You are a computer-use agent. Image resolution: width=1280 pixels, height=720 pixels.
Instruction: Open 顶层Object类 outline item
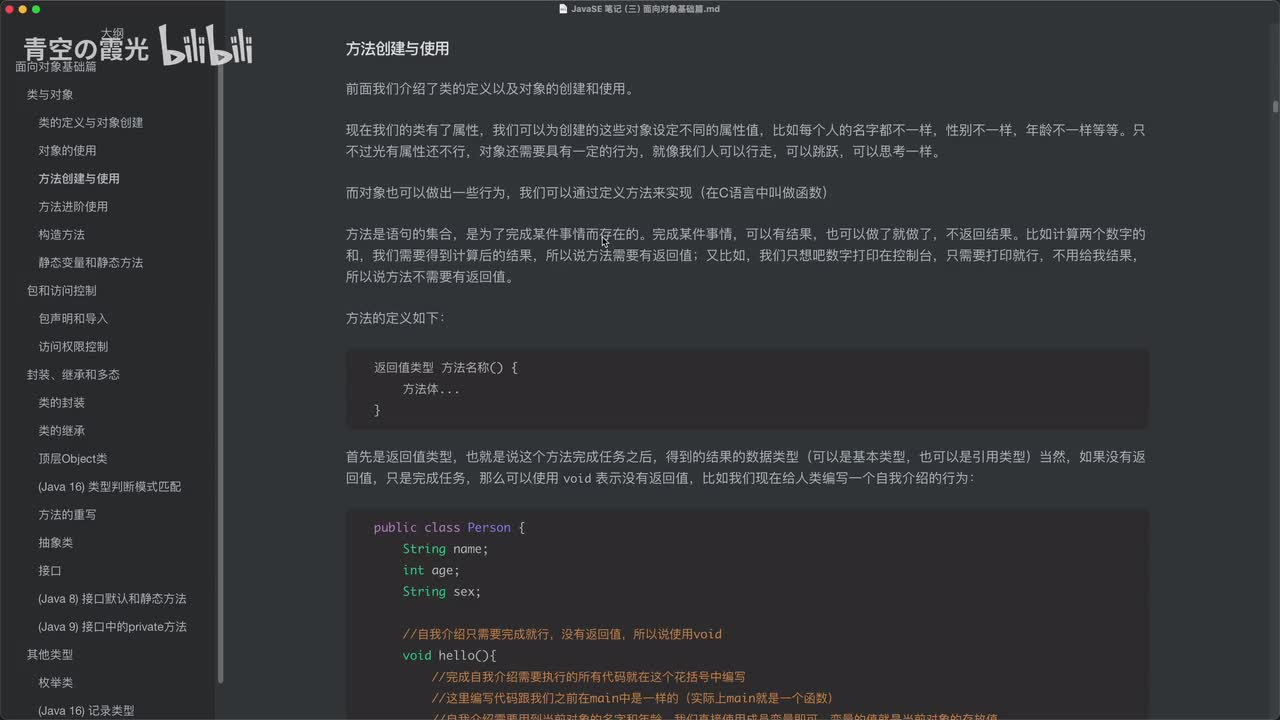73,459
